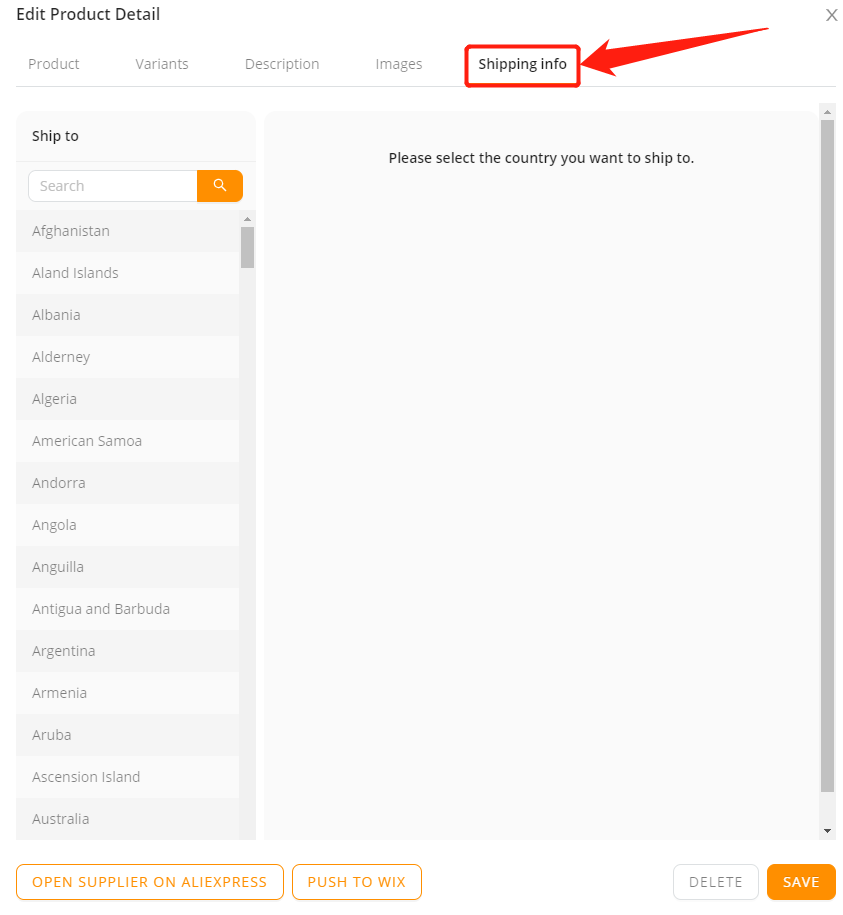Select Andorra in Ship to list

(128, 483)
